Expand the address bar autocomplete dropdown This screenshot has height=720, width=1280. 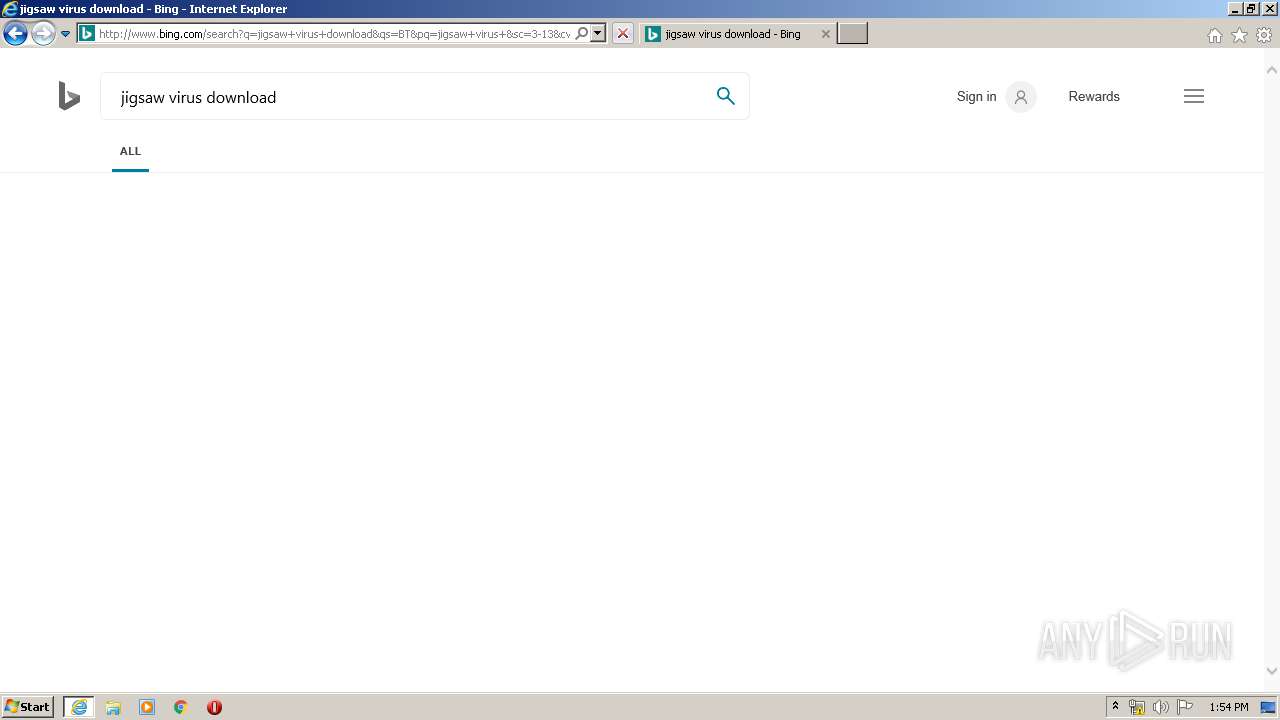(x=598, y=34)
